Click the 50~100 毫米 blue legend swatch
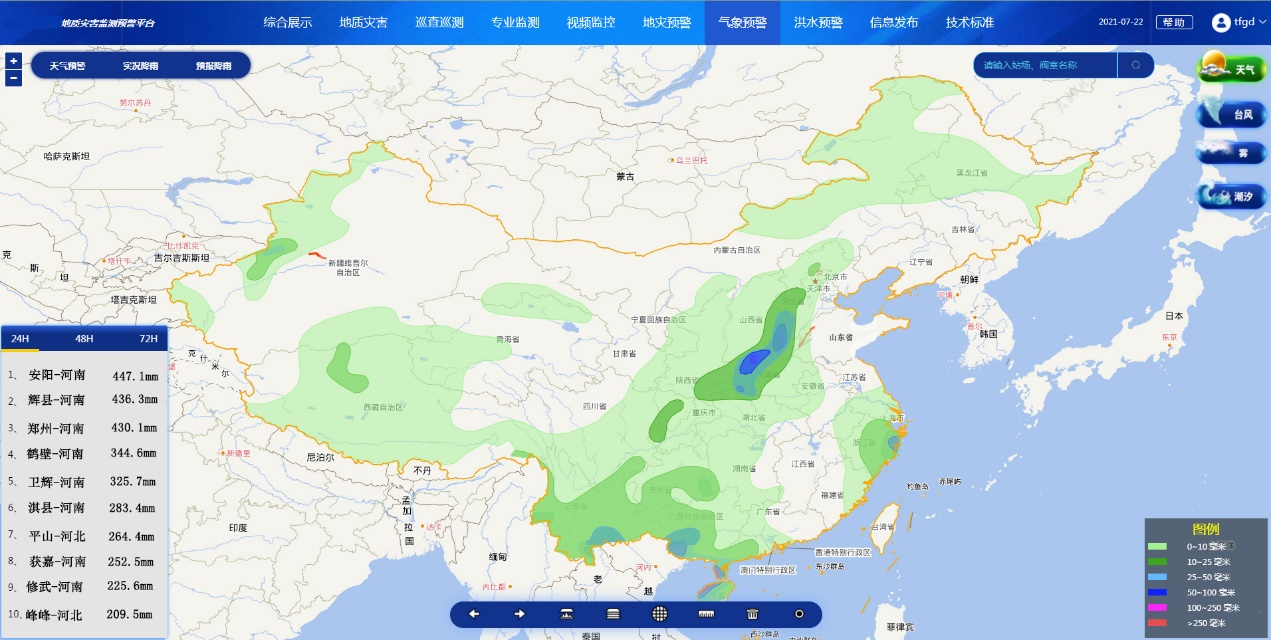1271x640 pixels. (1158, 593)
